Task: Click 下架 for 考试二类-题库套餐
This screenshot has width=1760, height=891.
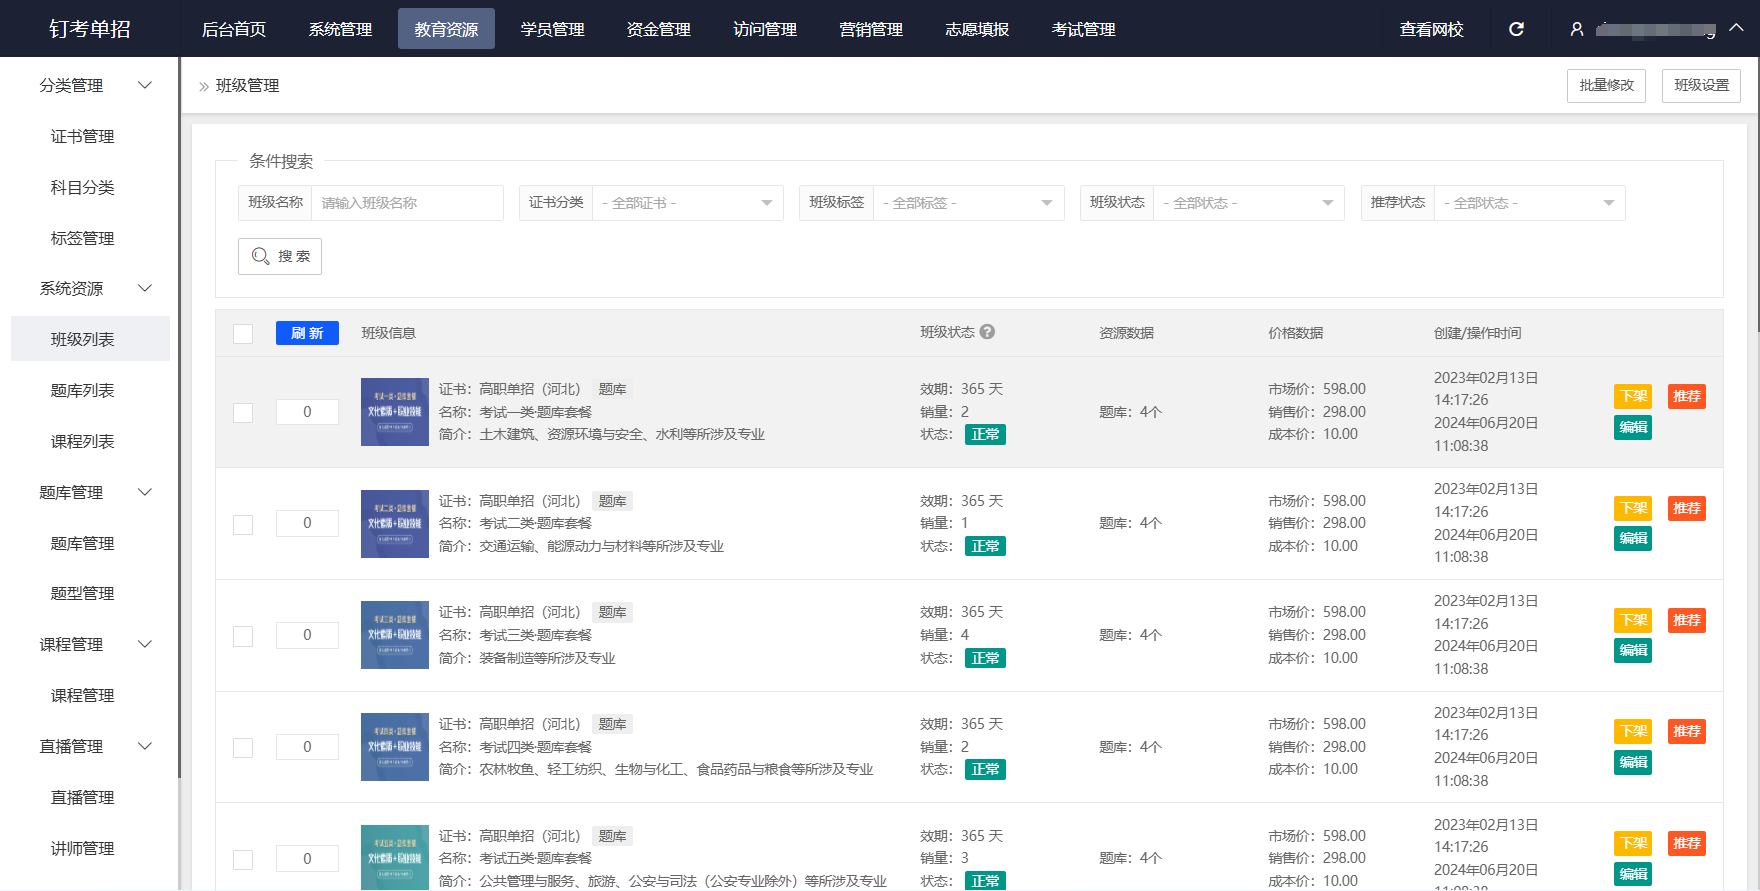Action: [x=1633, y=508]
